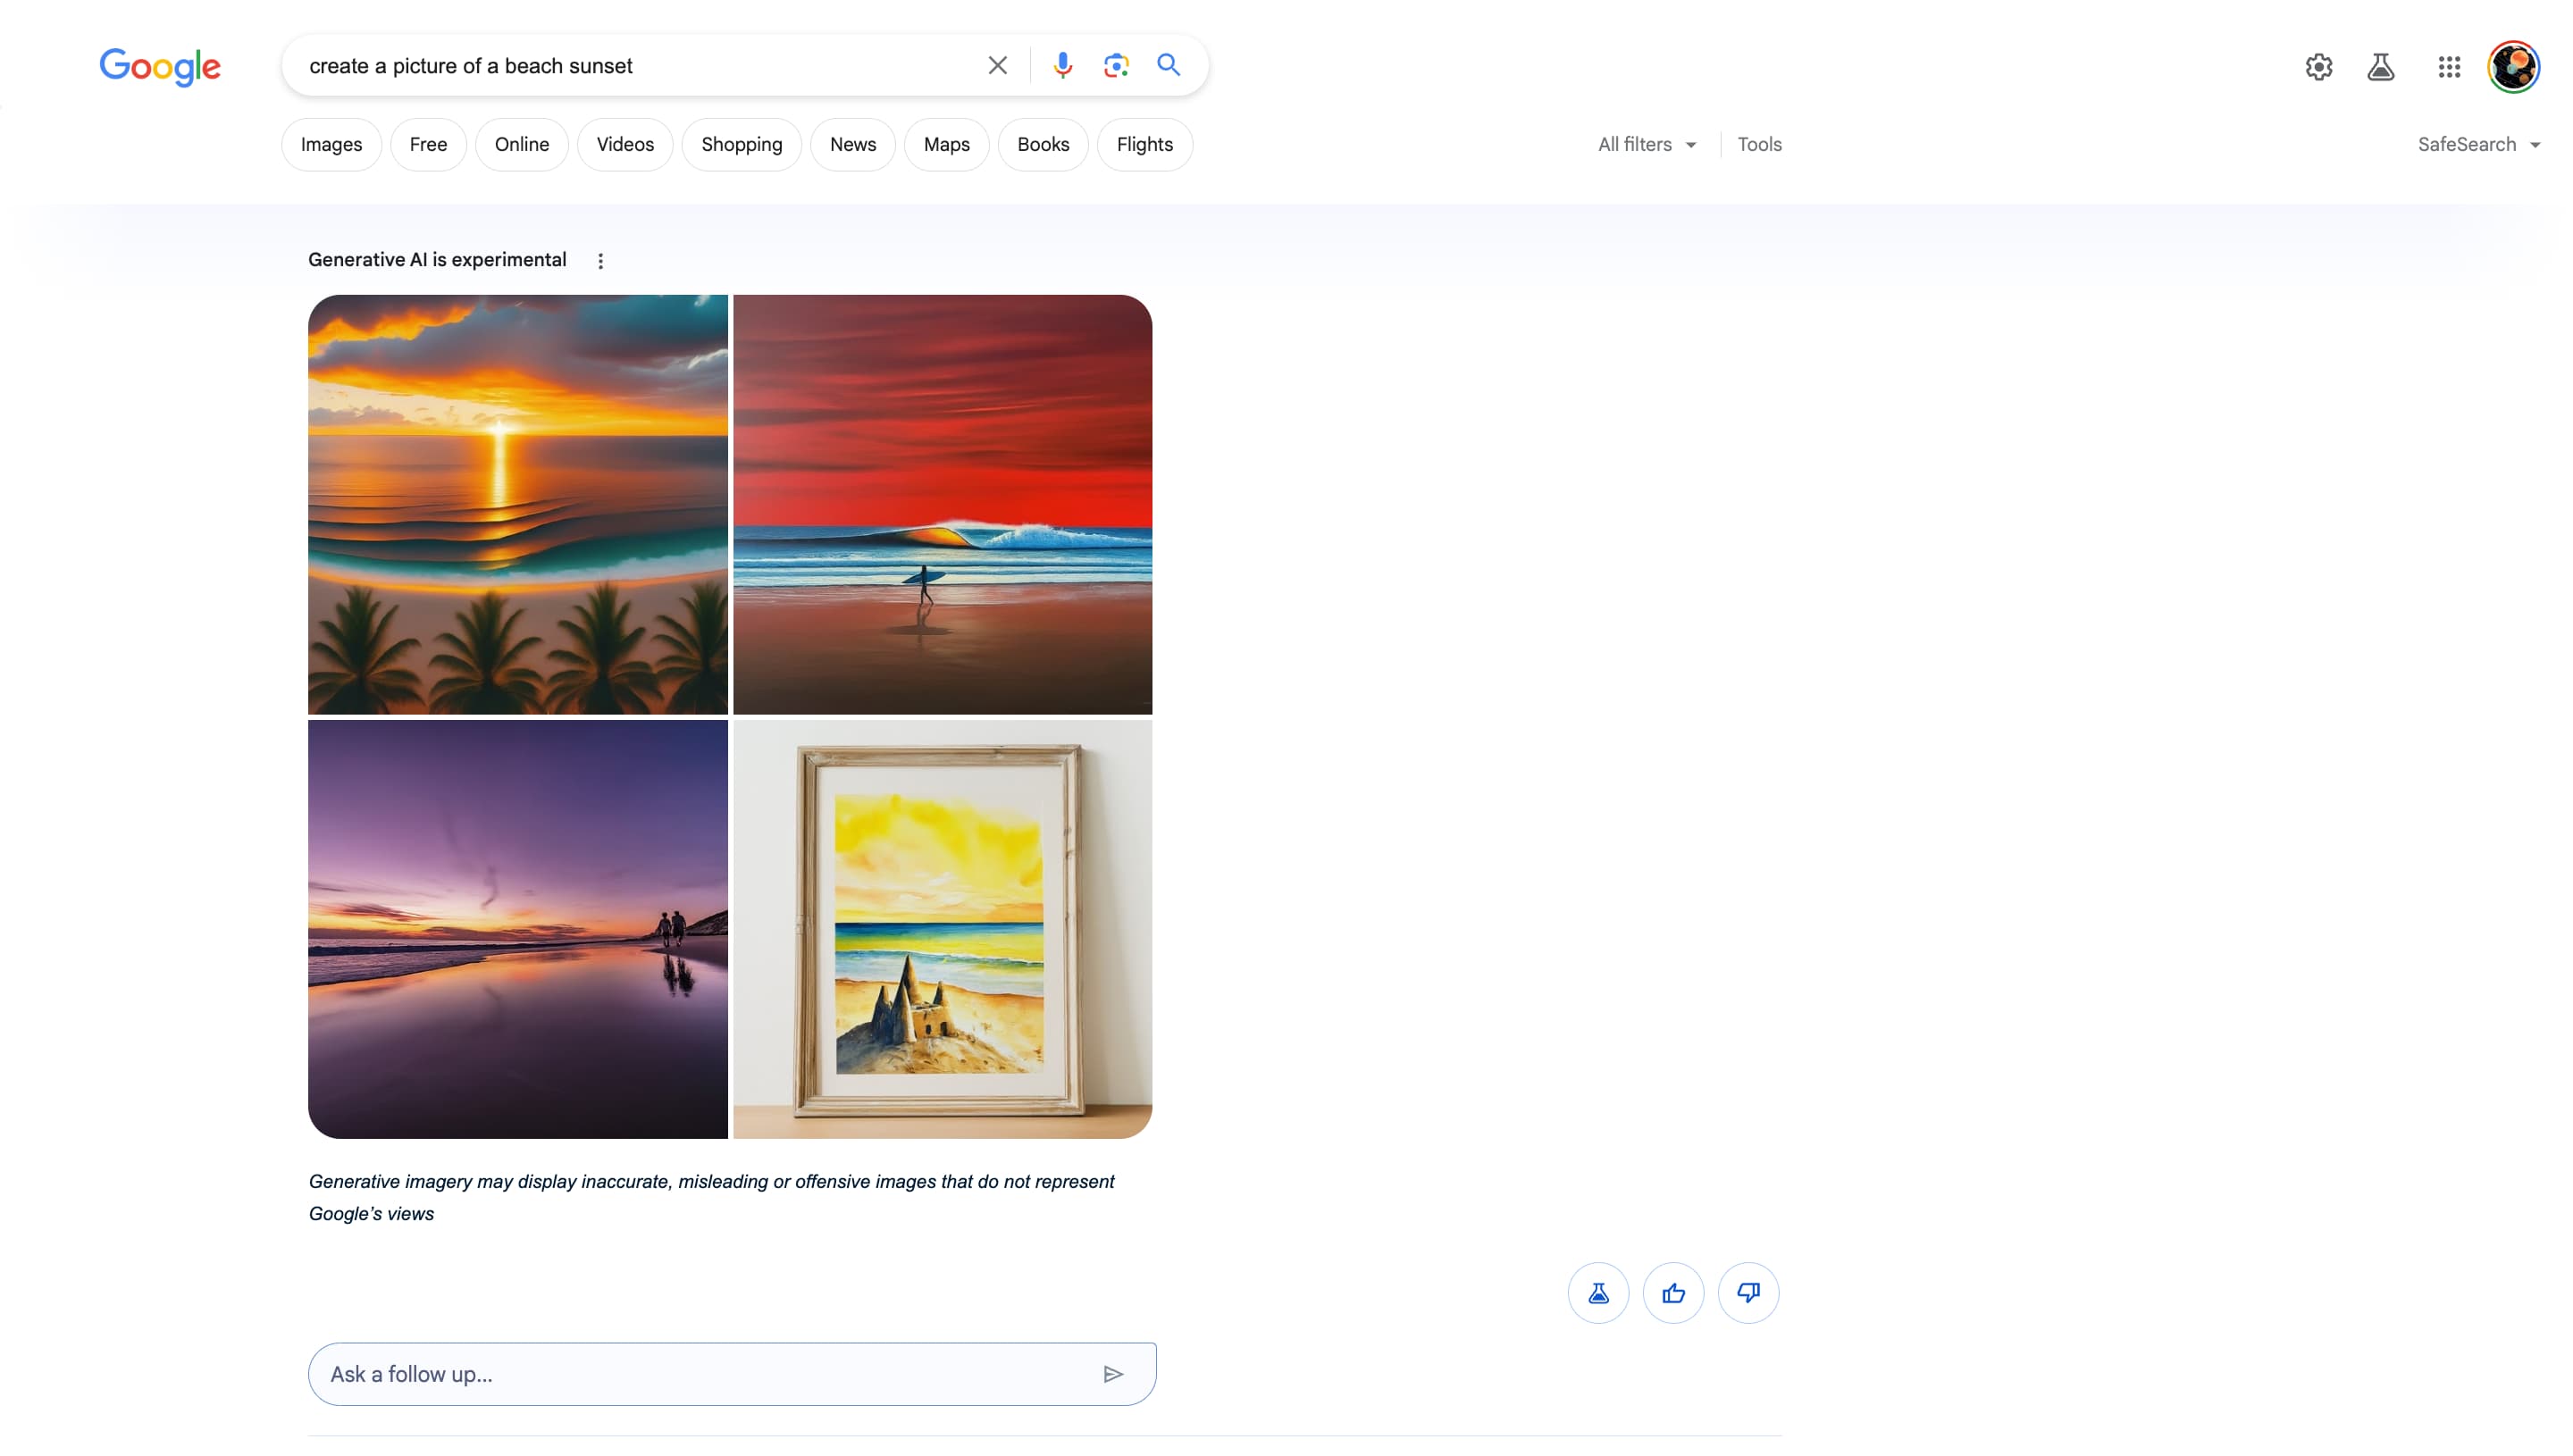2573x1456 pixels.
Task: Expand the All filters dropdown
Action: tap(1645, 144)
